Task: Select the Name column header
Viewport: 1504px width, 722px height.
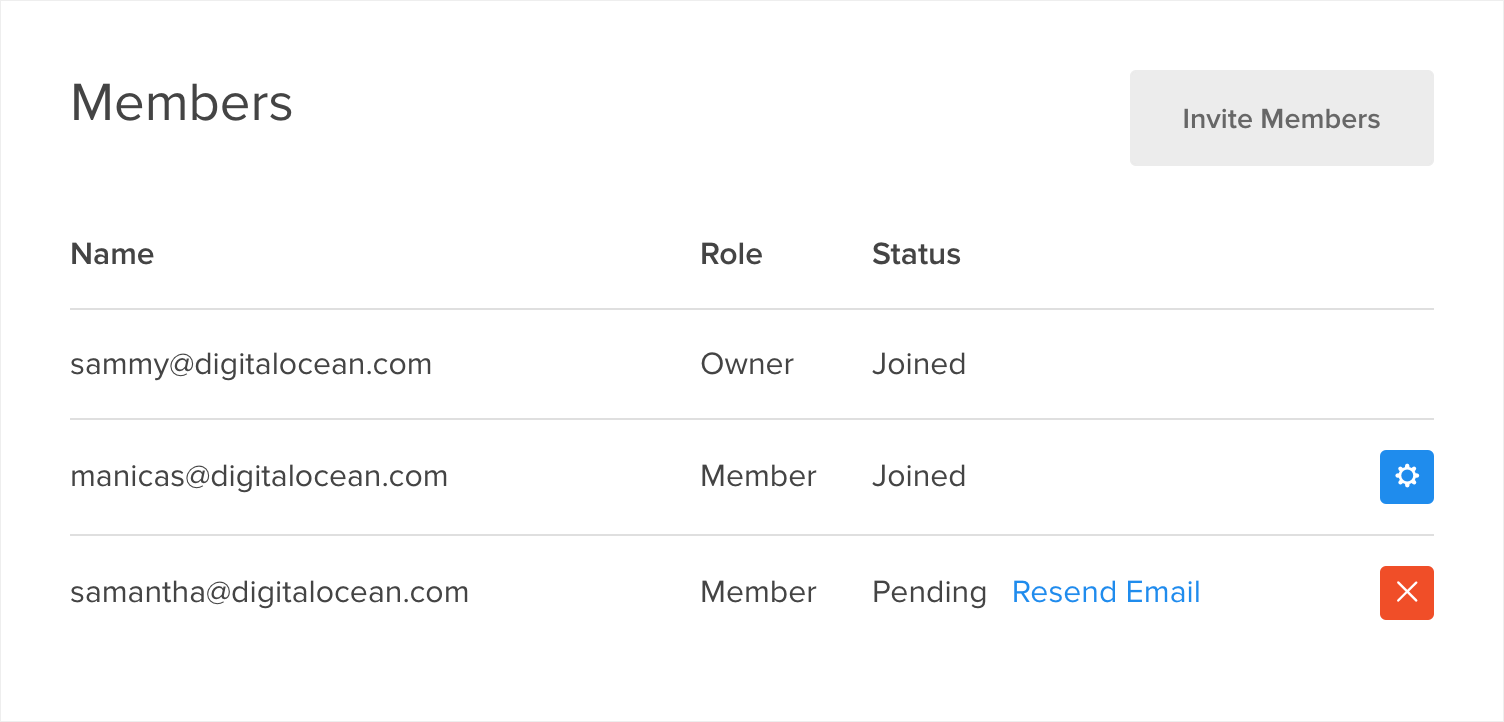Action: 112,254
